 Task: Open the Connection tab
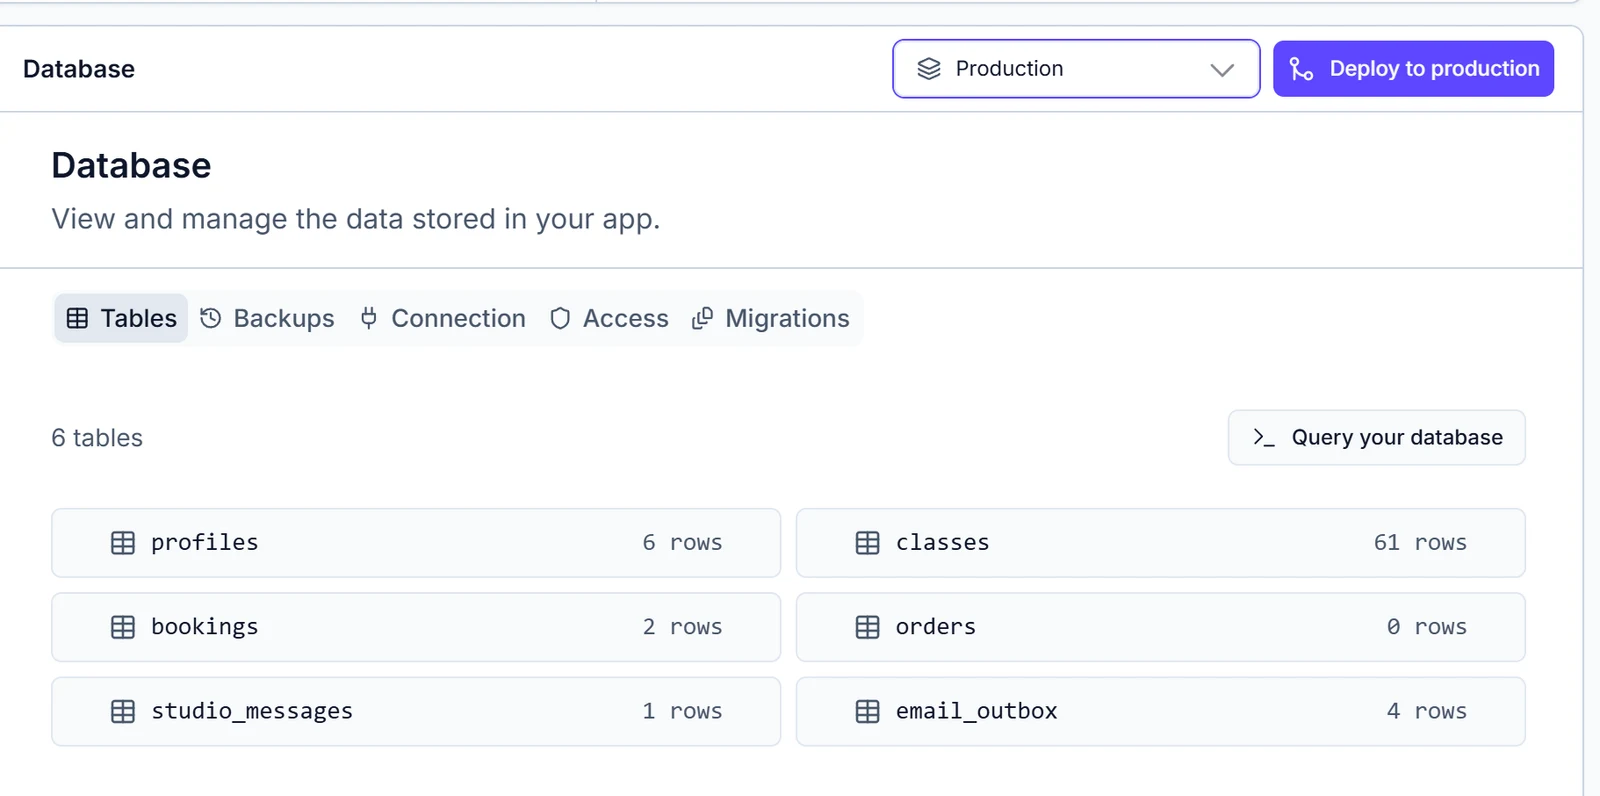[x=442, y=318]
